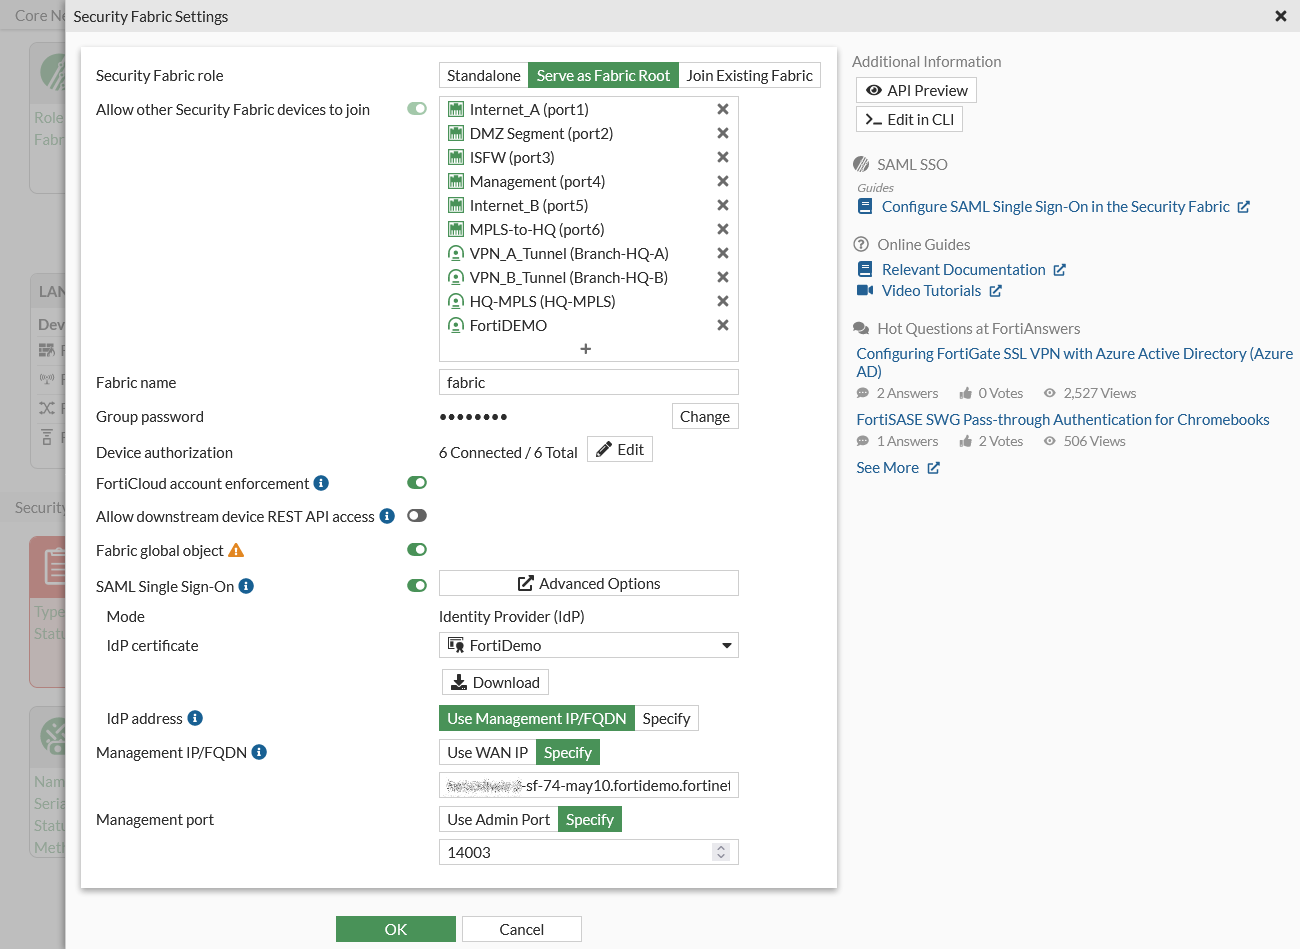This screenshot has width=1300, height=949.
Task: Switch role to Join Existing Fabric
Action: point(749,76)
